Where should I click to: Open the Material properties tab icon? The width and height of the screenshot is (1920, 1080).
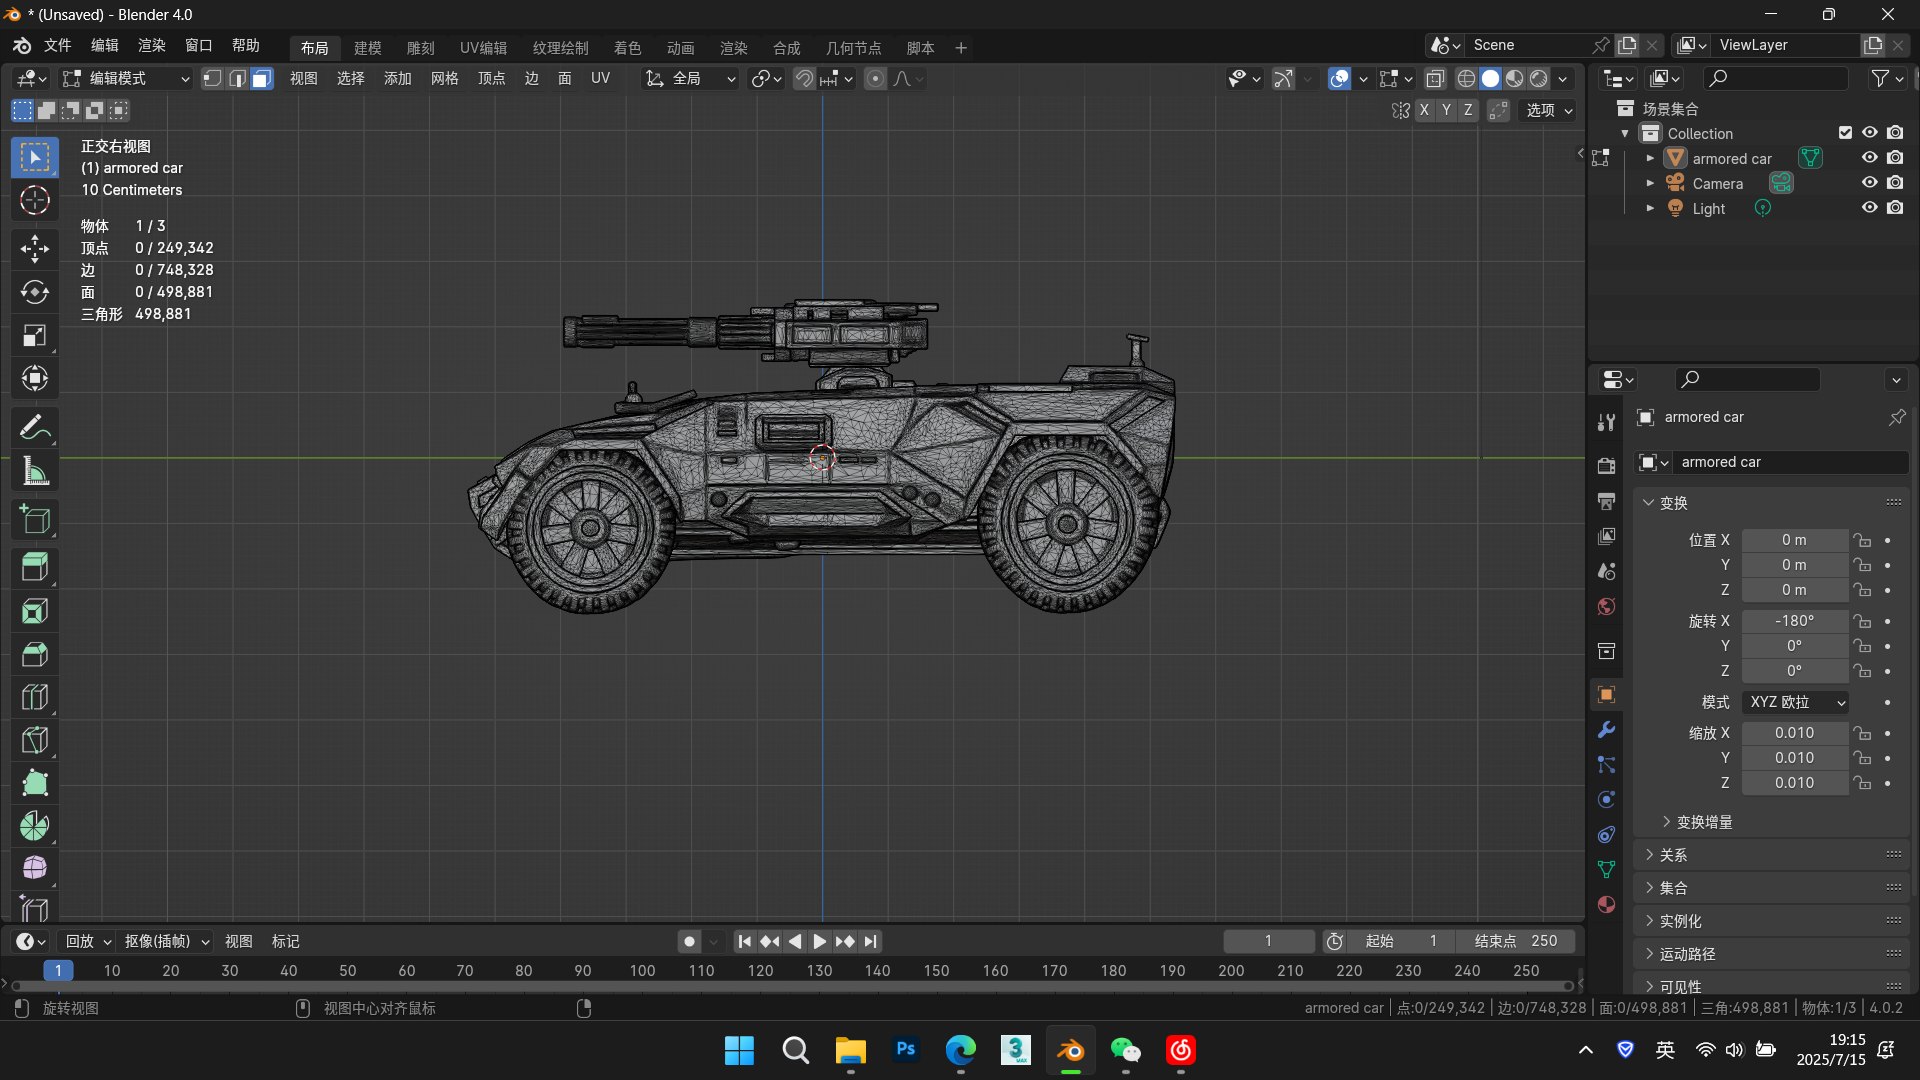(1606, 904)
